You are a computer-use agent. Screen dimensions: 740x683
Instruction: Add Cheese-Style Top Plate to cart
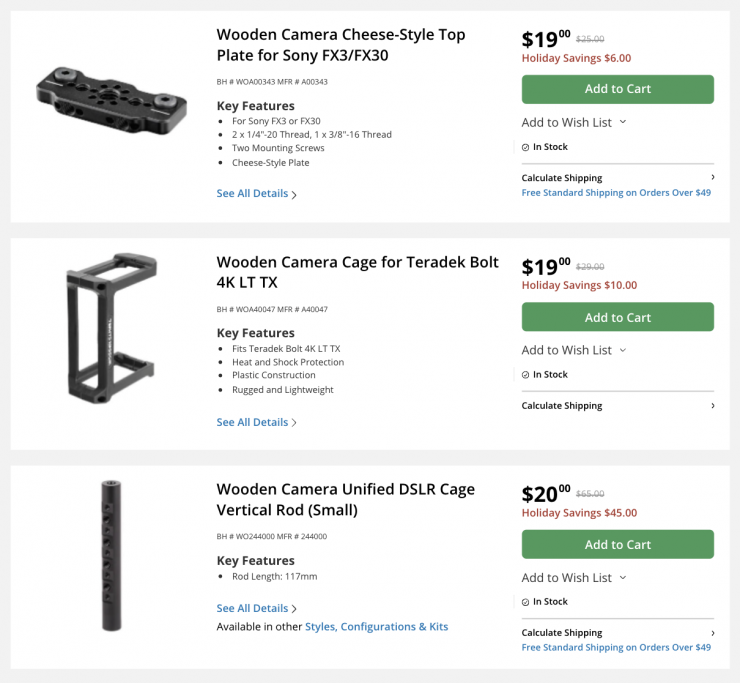pyautogui.click(x=617, y=89)
